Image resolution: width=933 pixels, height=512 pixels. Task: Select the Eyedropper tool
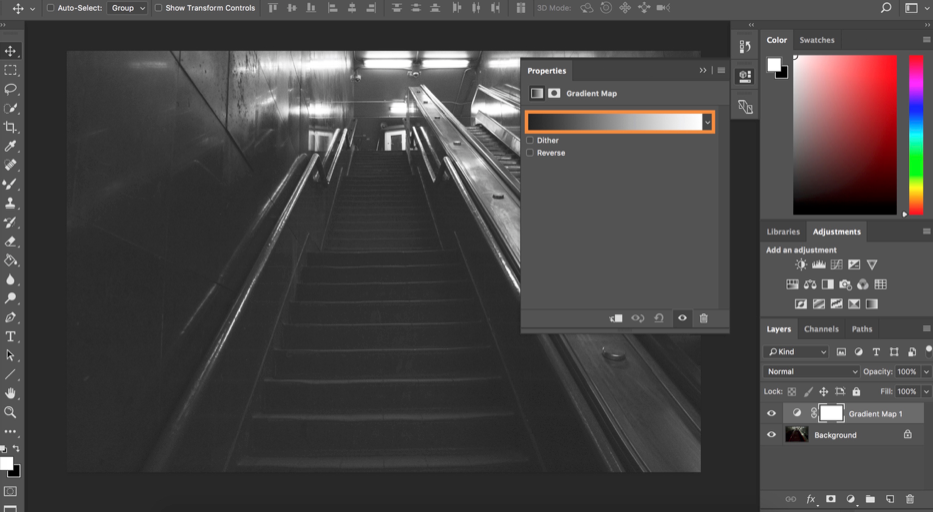tap(10, 146)
